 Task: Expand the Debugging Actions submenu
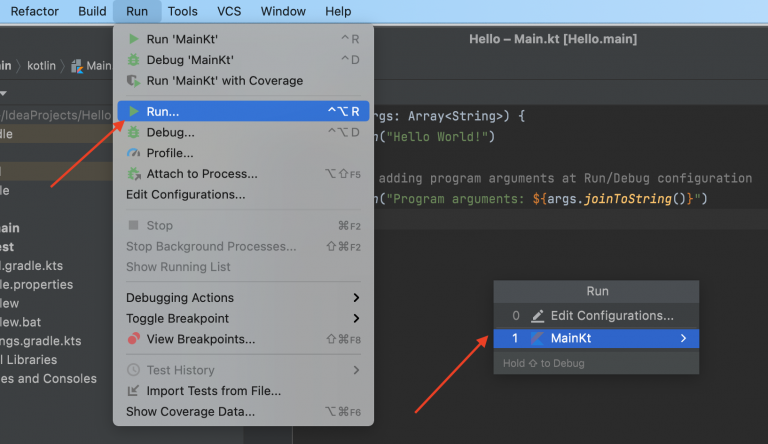click(356, 298)
